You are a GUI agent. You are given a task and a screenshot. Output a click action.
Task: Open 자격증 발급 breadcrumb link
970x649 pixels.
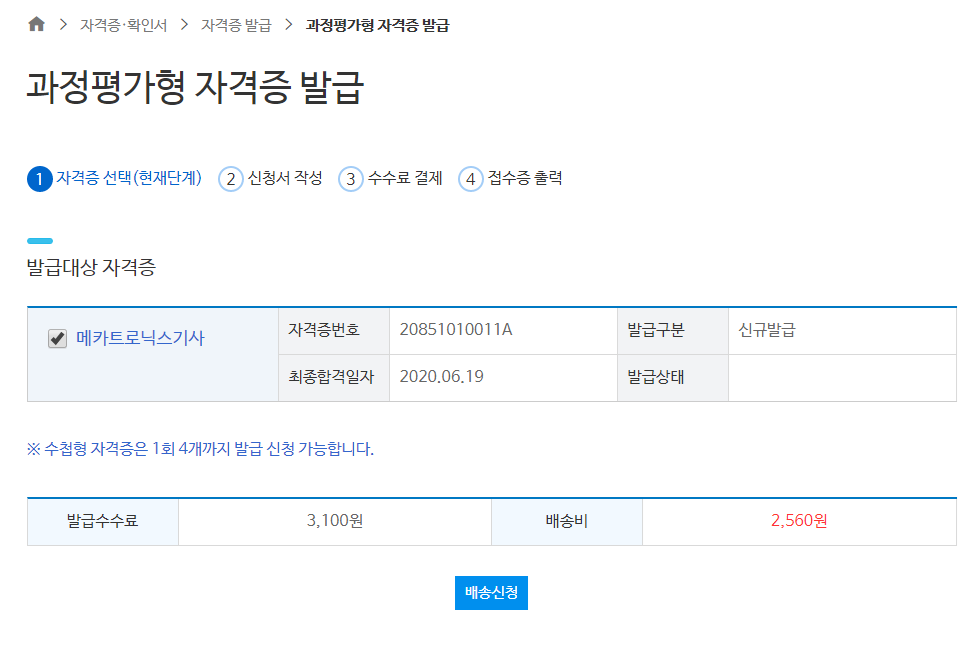[236, 25]
